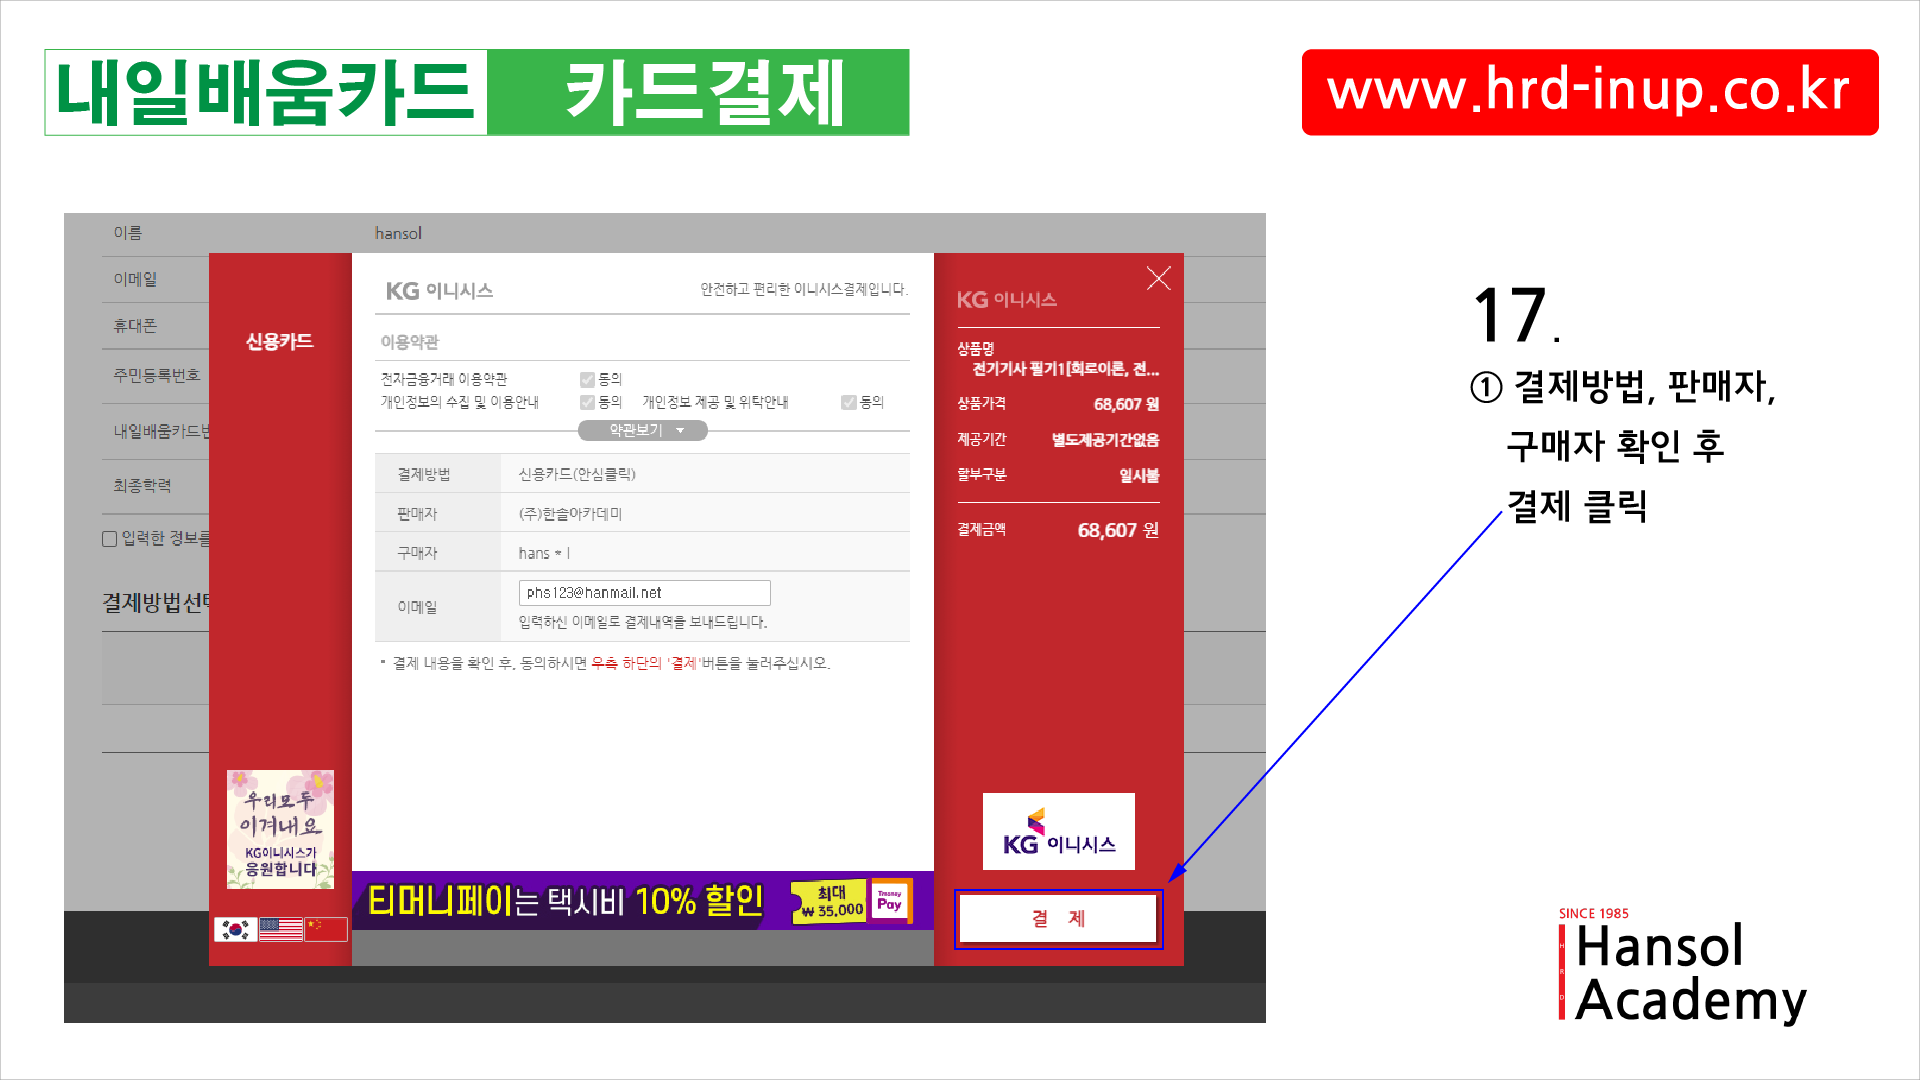Edit the email field phs123@hanmail.net
This screenshot has height=1080, width=1920.
pyautogui.click(x=644, y=593)
